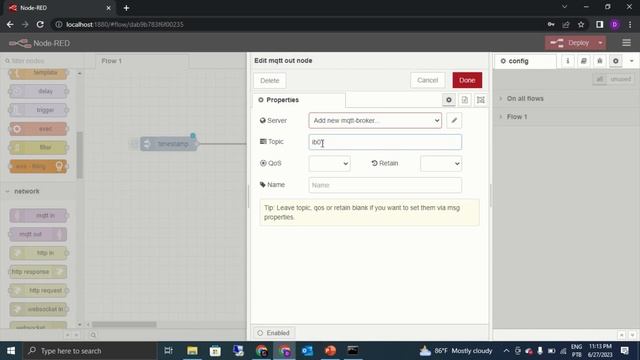Open a new browser tab
The height and width of the screenshot is (360, 640).
tap(126, 8)
